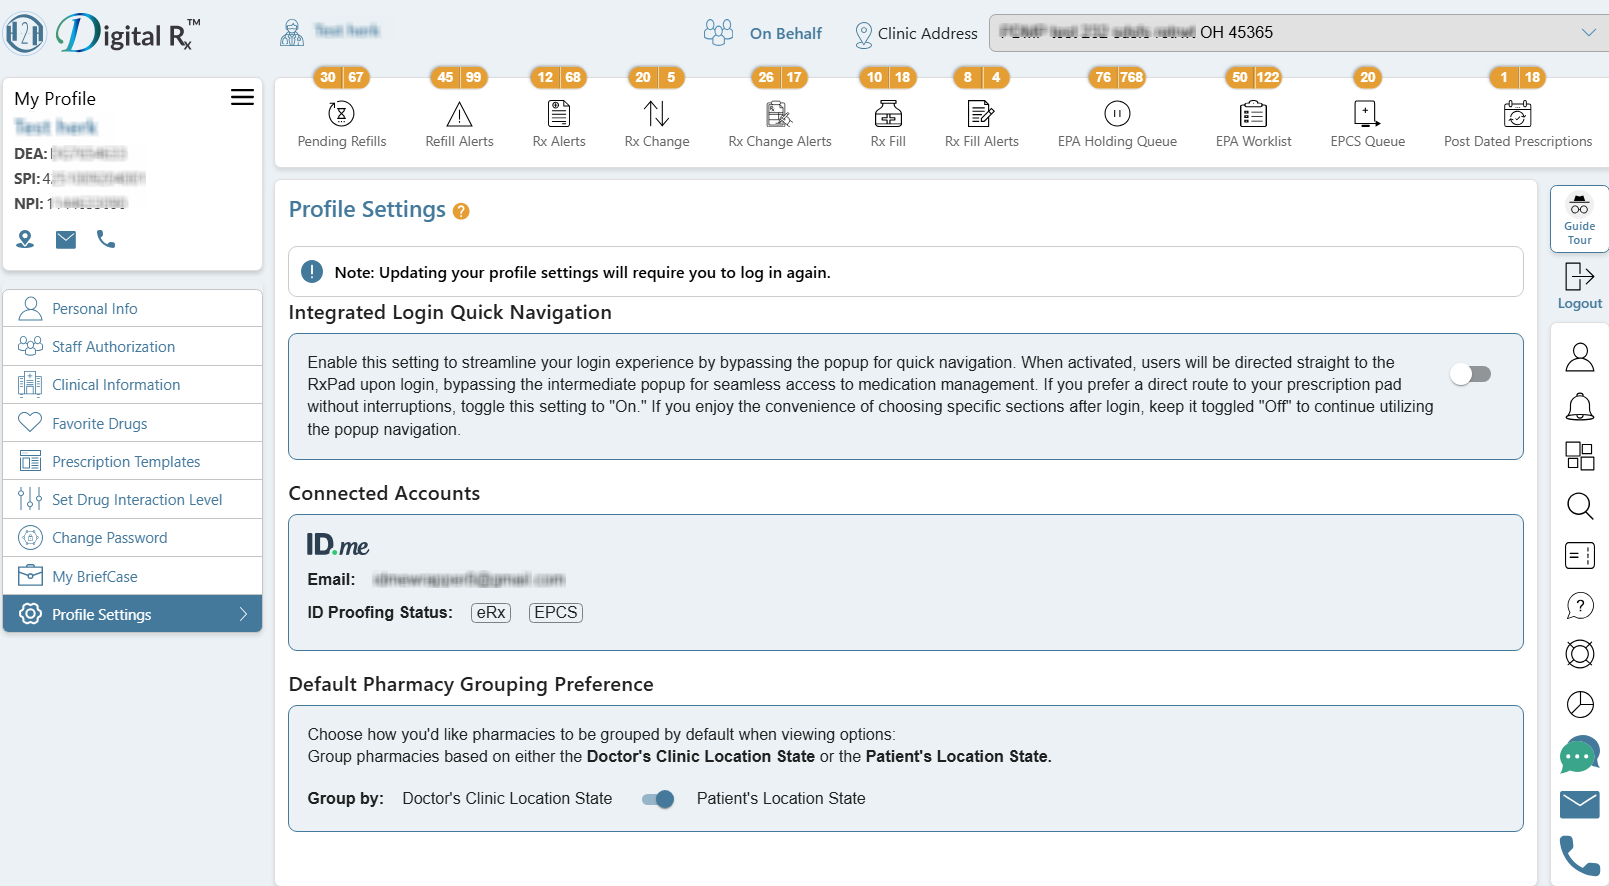Click the profile email envelope icon
This screenshot has height=886, width=1609.
tap(66, 239)
